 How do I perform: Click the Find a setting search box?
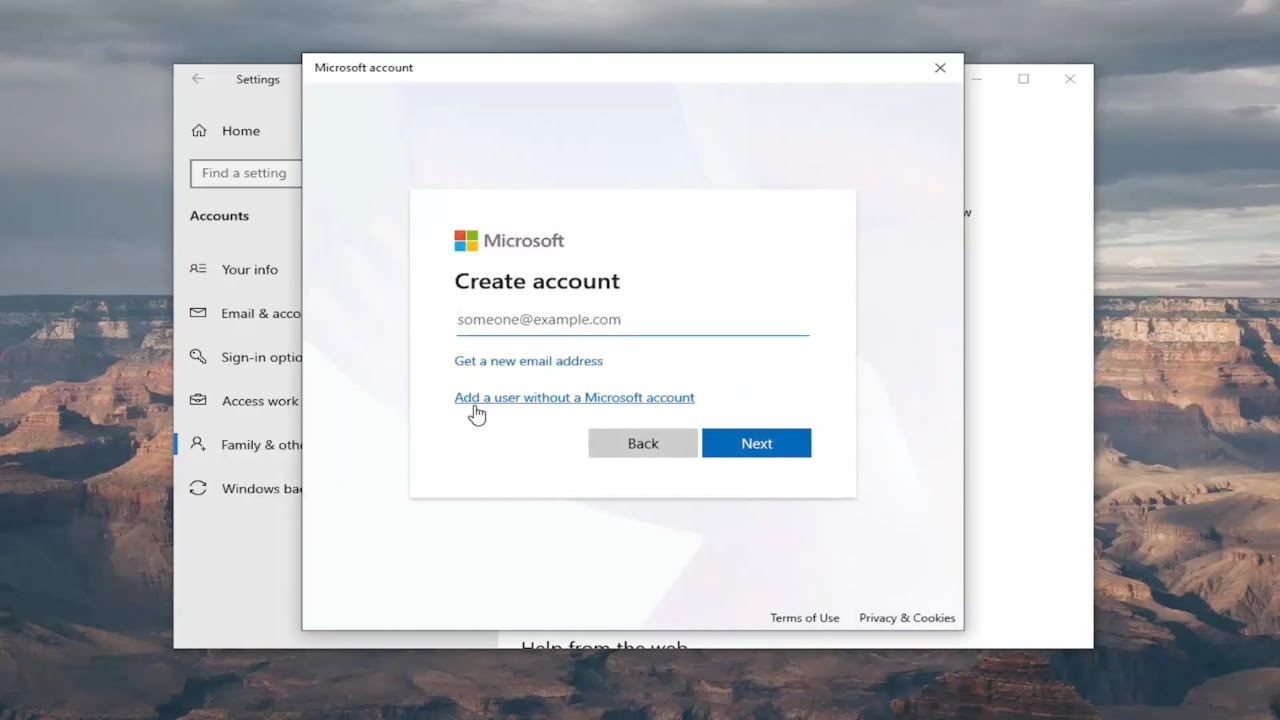click(x=245, y=173)
